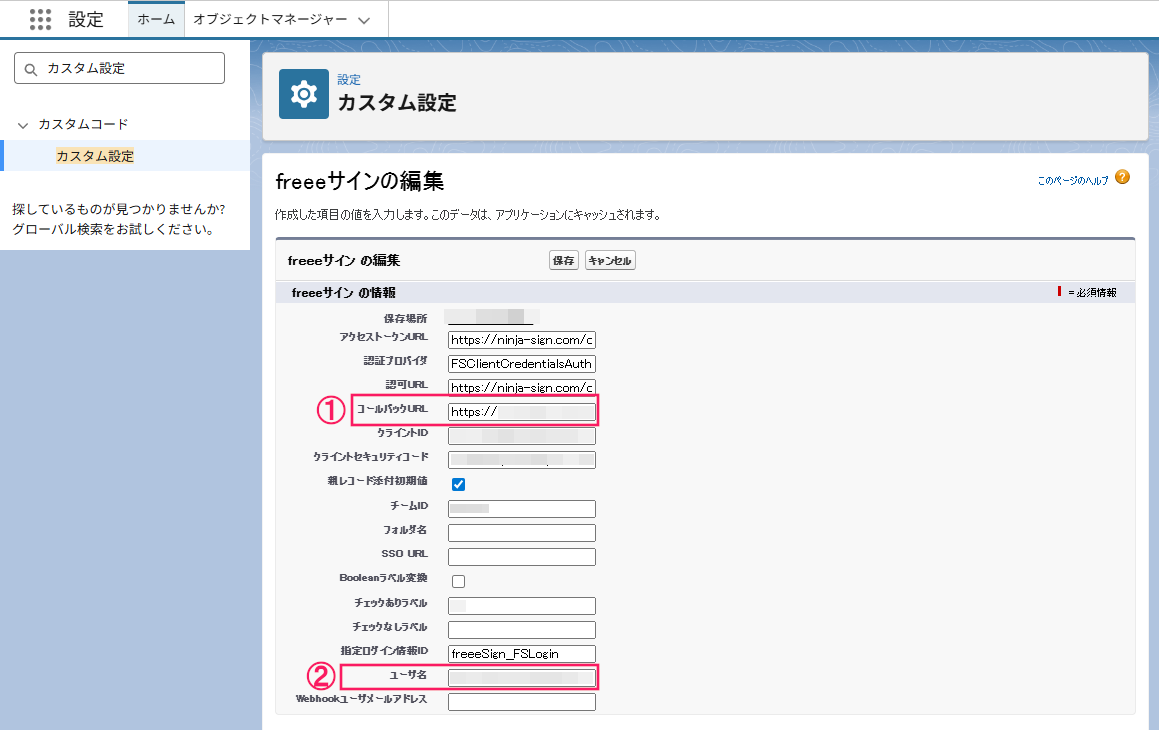
Task: Click the 指定ログイン情報ID input field
Action: (x=521, y=654)
